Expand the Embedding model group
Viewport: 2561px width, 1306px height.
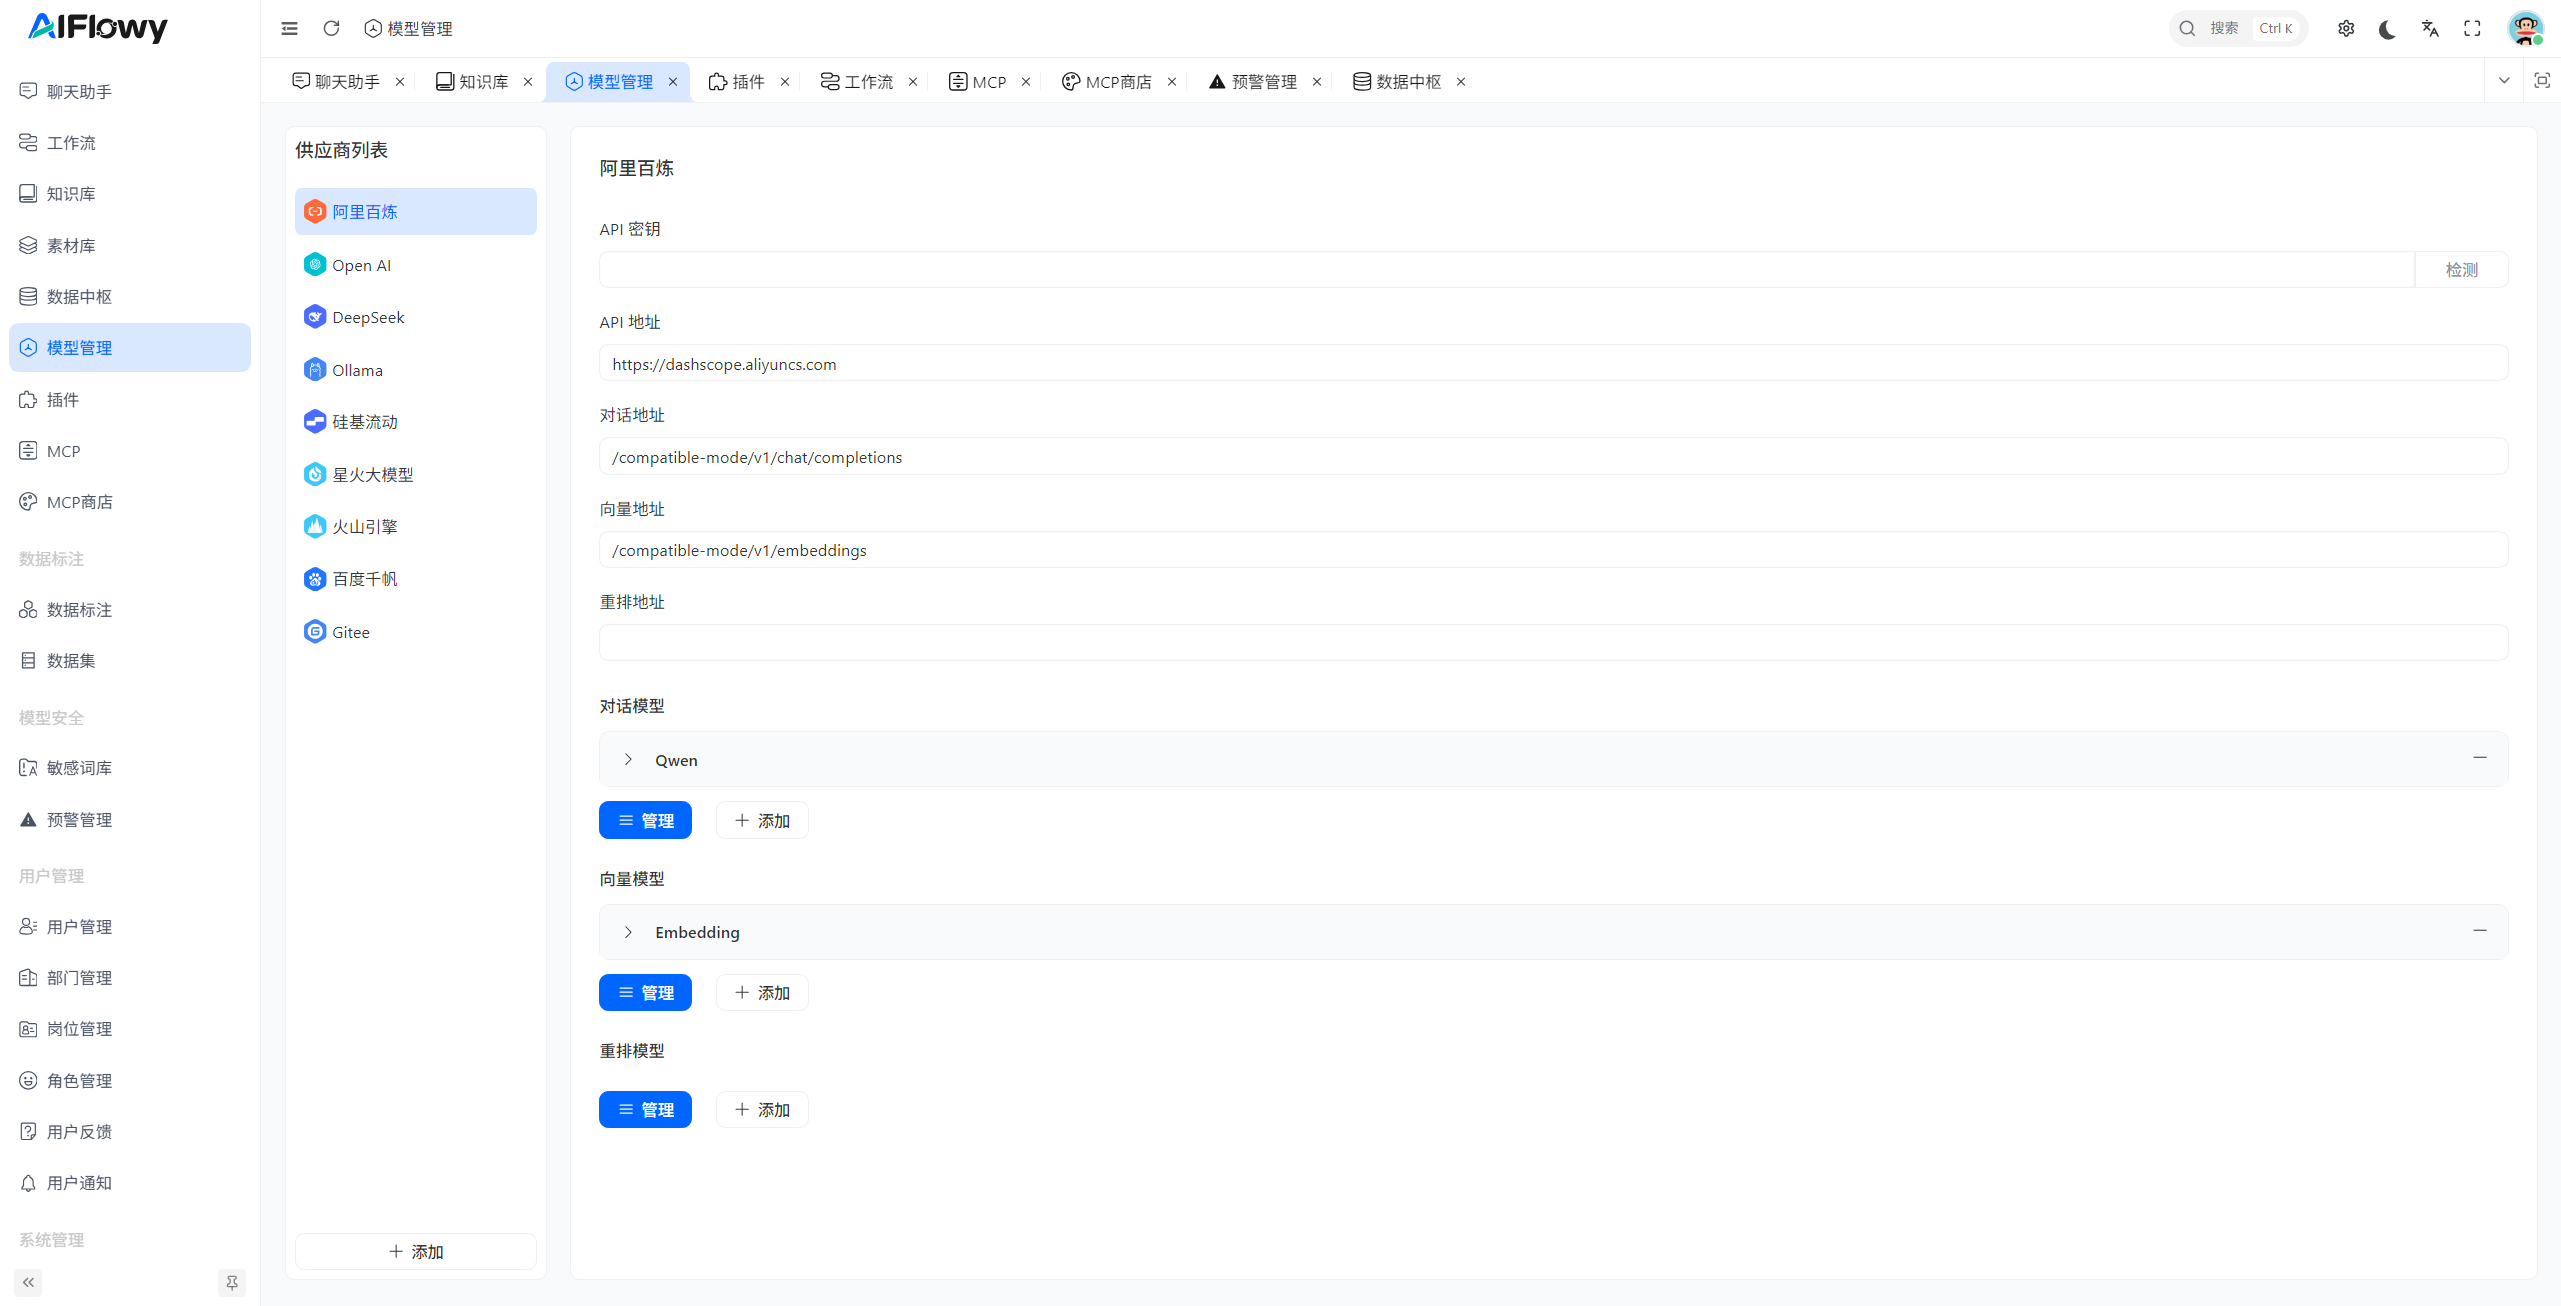coord(628,932)
